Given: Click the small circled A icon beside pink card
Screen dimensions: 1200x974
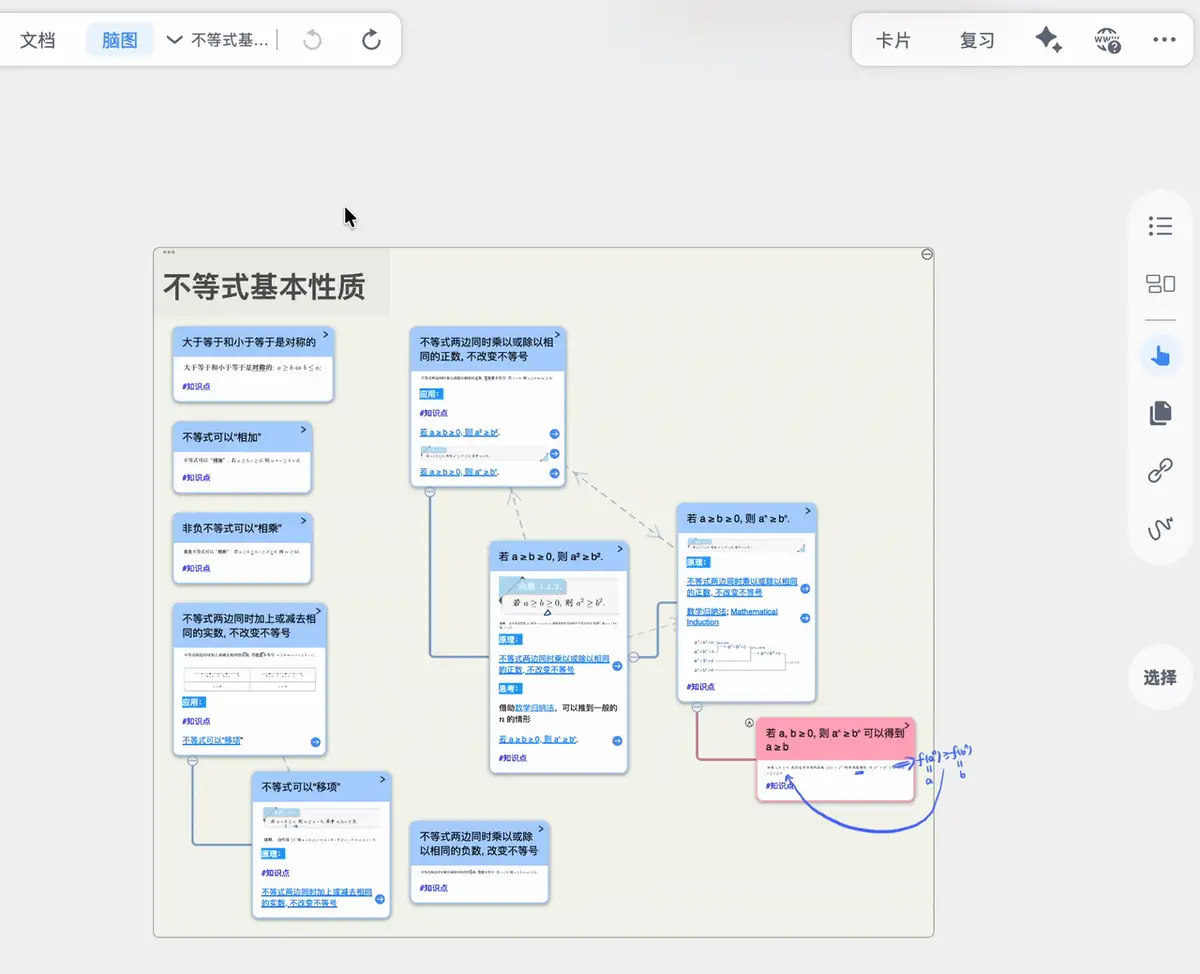Looking at the screenshot, I should (749, 722).
